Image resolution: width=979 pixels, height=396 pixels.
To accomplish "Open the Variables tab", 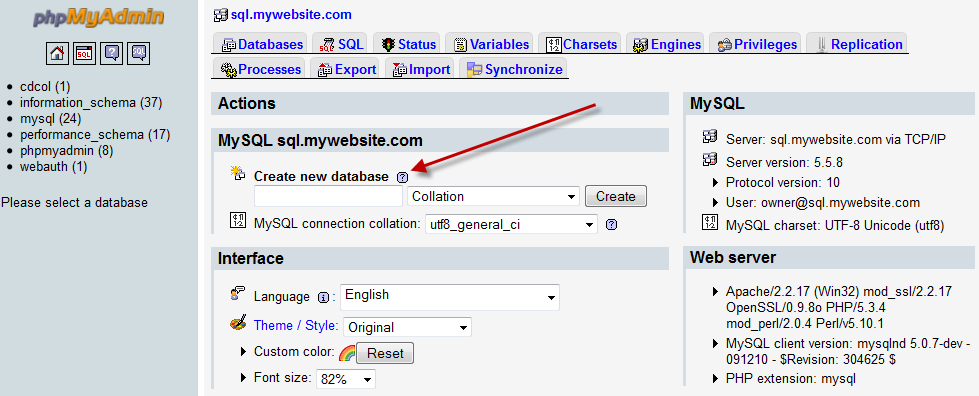I will 490,44.
